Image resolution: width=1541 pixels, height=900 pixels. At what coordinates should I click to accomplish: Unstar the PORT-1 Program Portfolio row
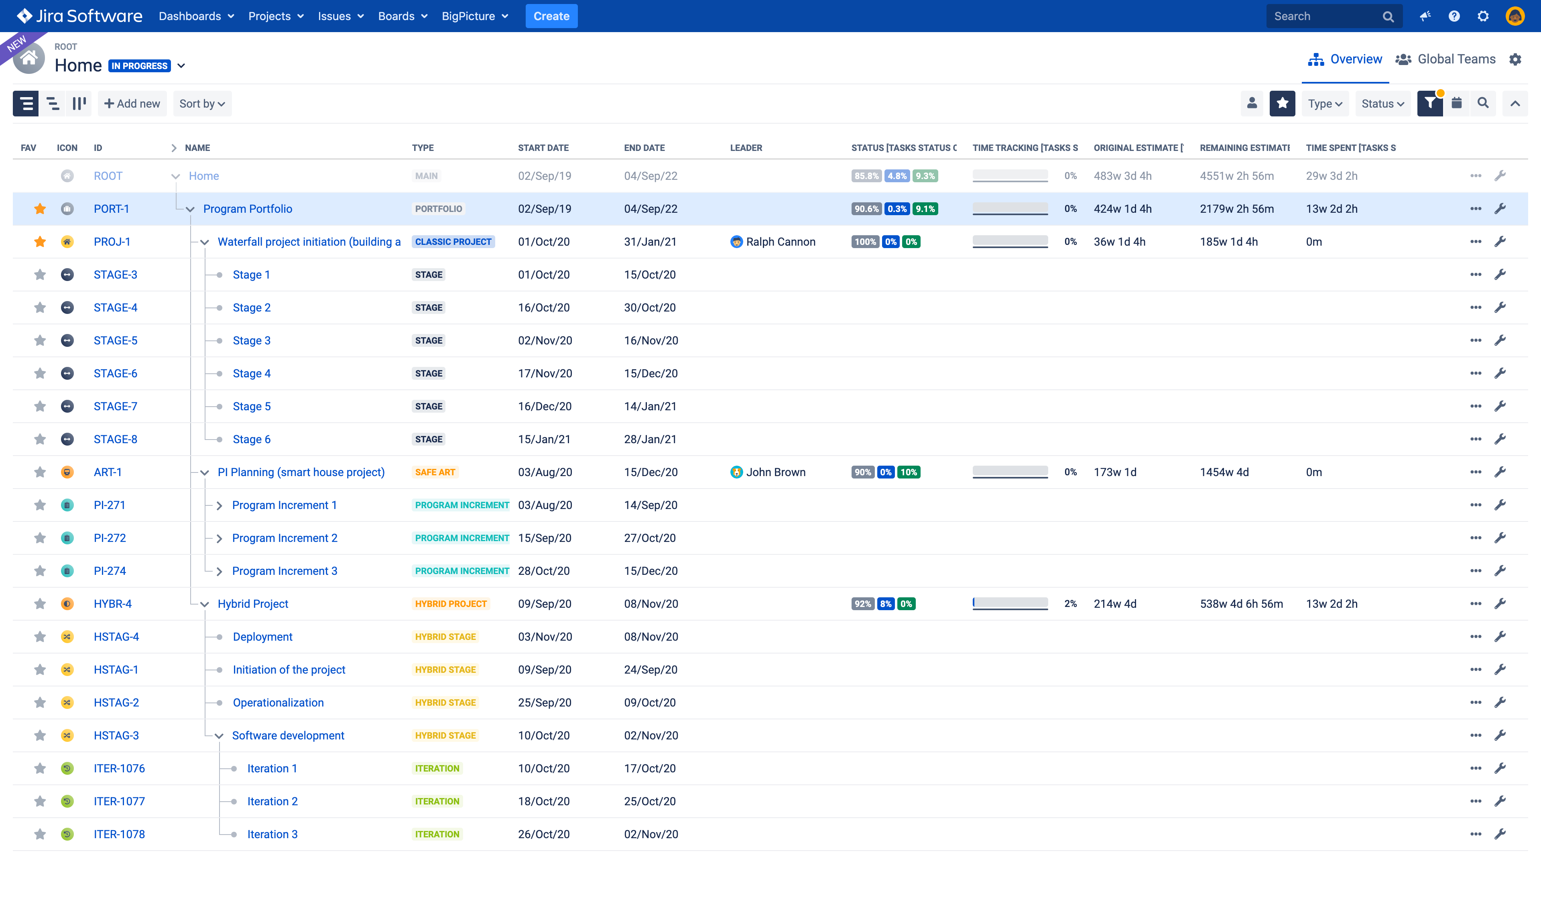[39, 208]
